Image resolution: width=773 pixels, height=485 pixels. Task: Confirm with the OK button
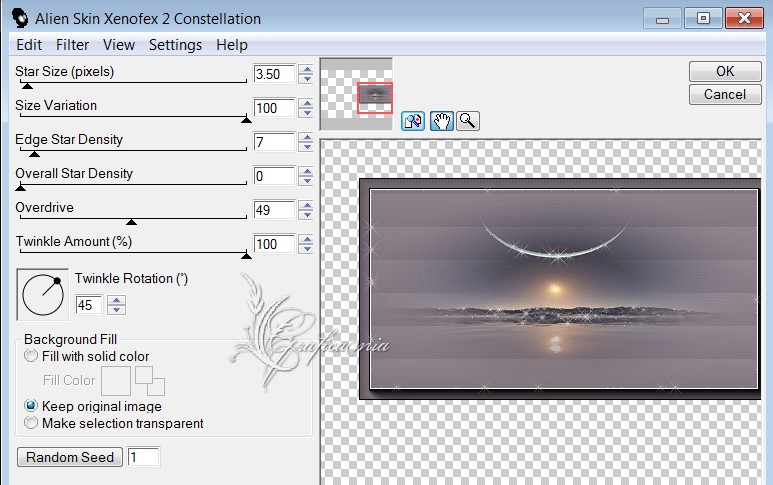click(x=725, y=71)
